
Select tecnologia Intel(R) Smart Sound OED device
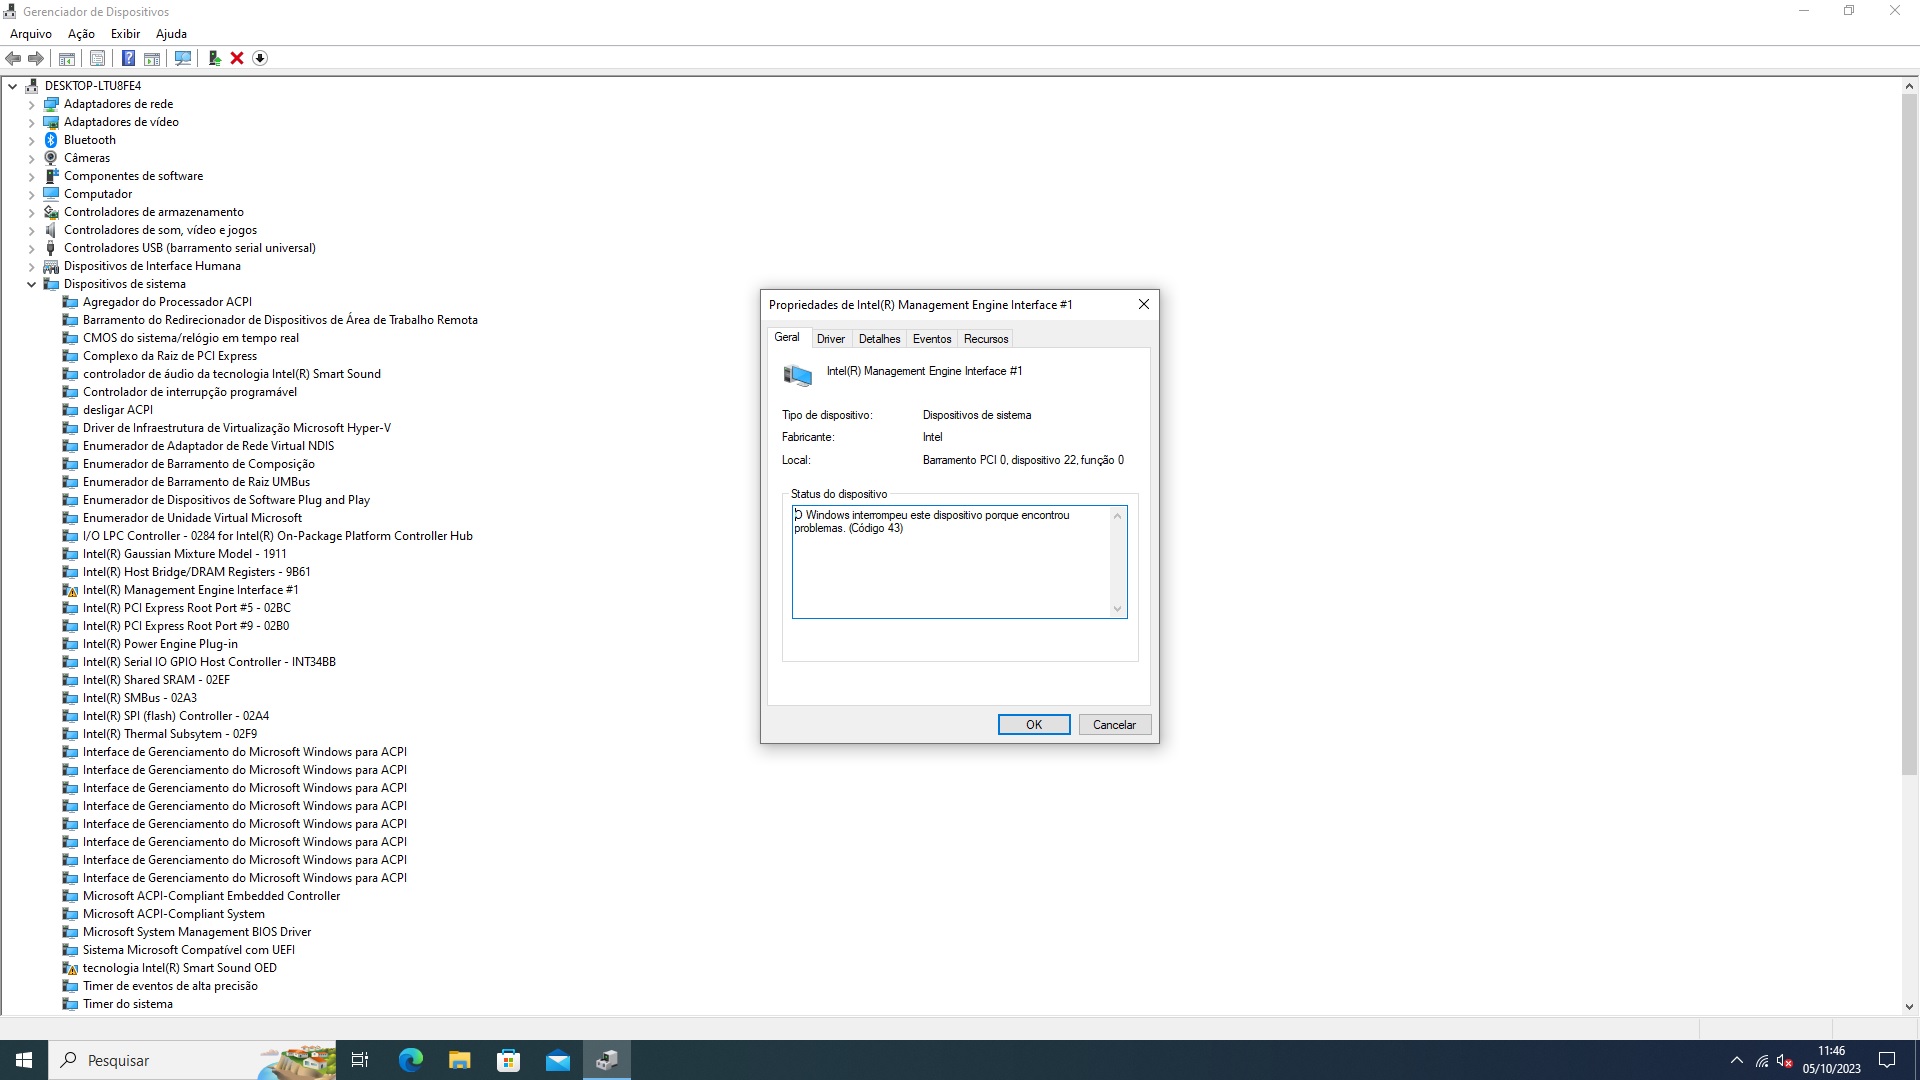click(x=179, y=968)
